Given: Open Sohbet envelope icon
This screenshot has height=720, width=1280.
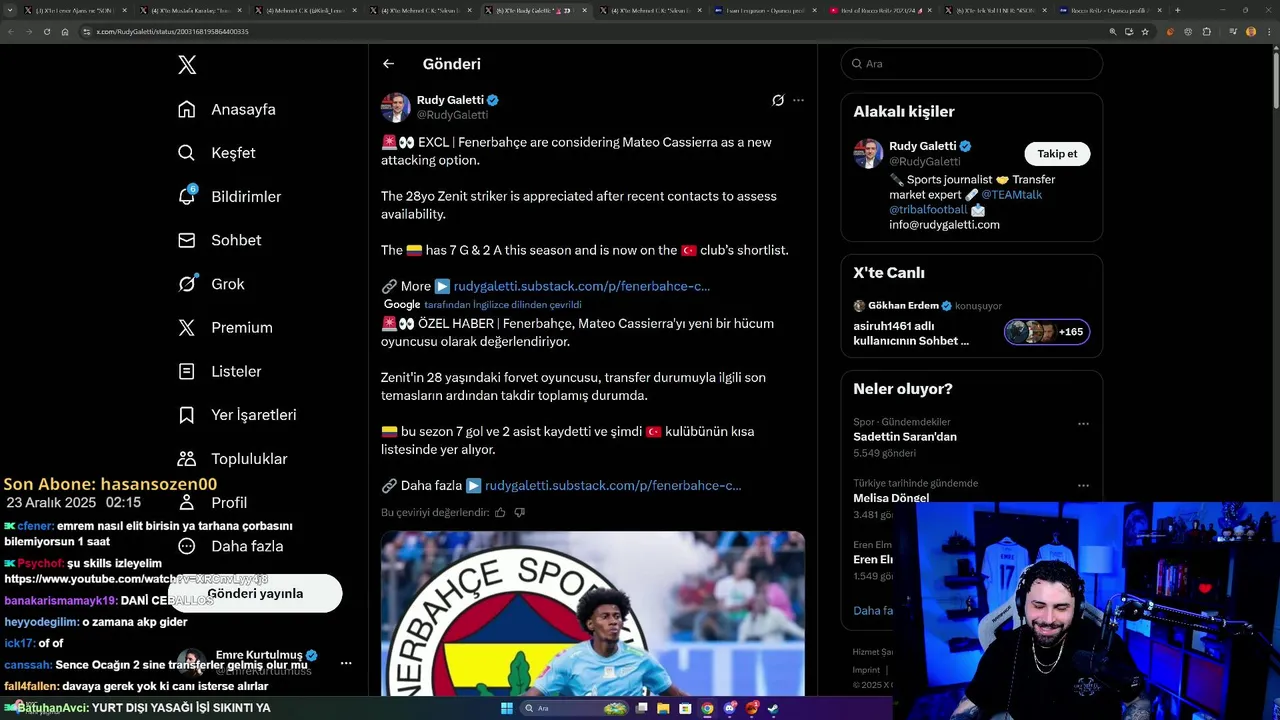Looking at the screenshot, I should click(x=187, y=240).
